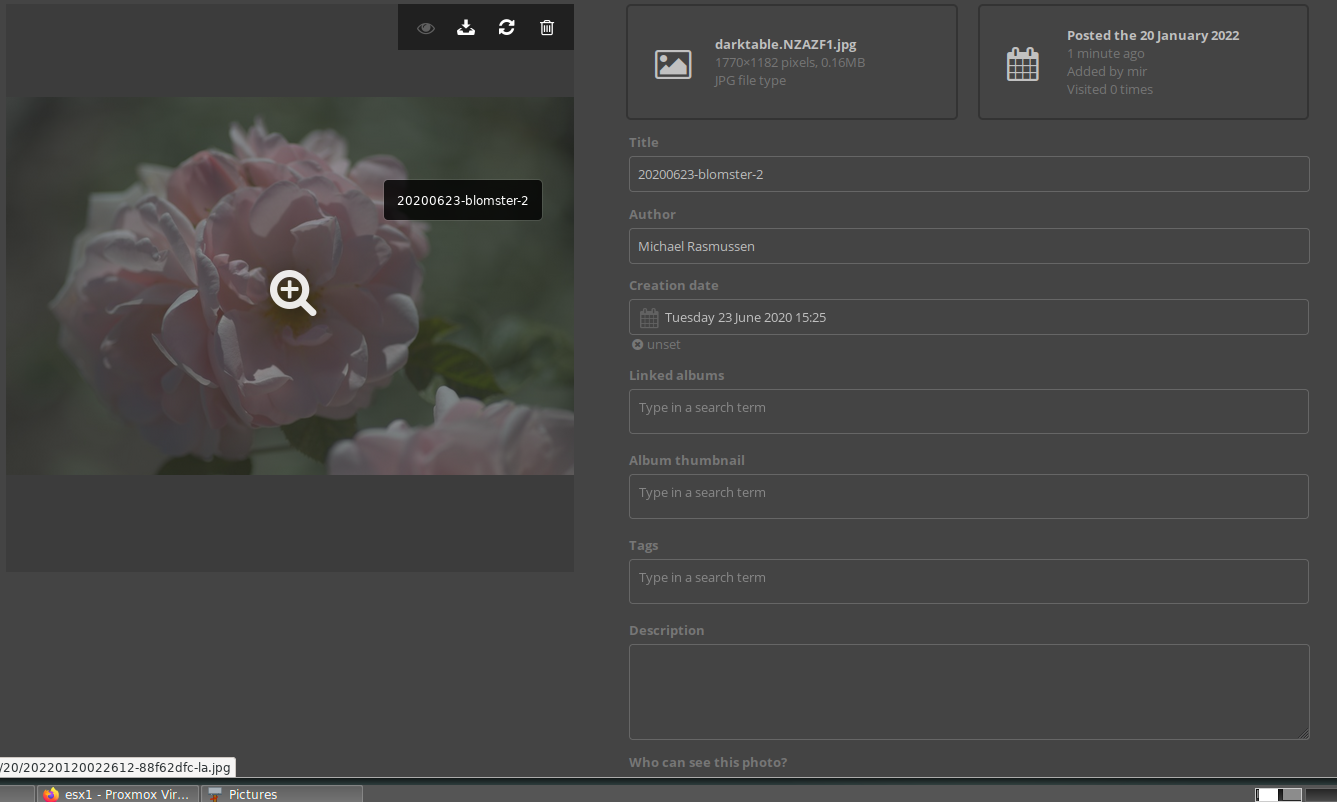This screenshot has height=802, width=1337.
Task: Select the Title field containing 20200623-blomster-2
Action: [968, 173]
